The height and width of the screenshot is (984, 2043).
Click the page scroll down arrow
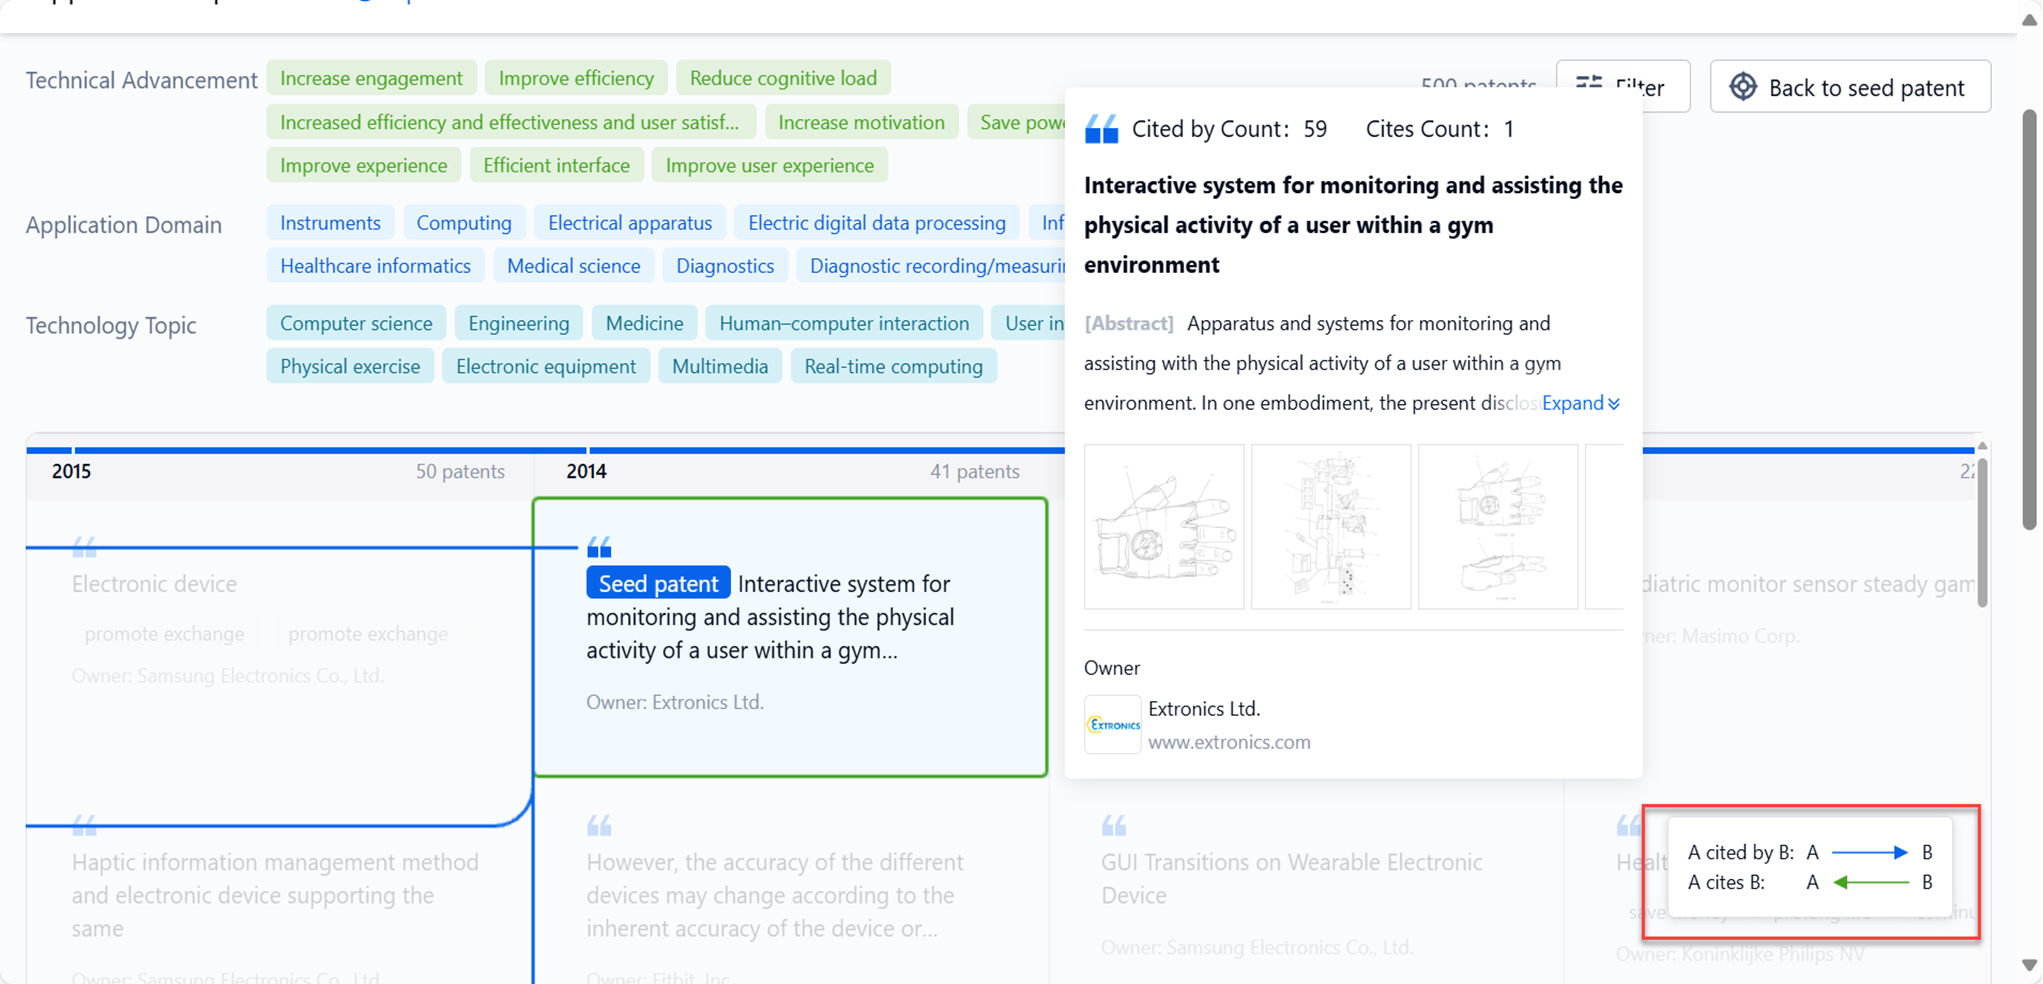tap(2029, 965)
